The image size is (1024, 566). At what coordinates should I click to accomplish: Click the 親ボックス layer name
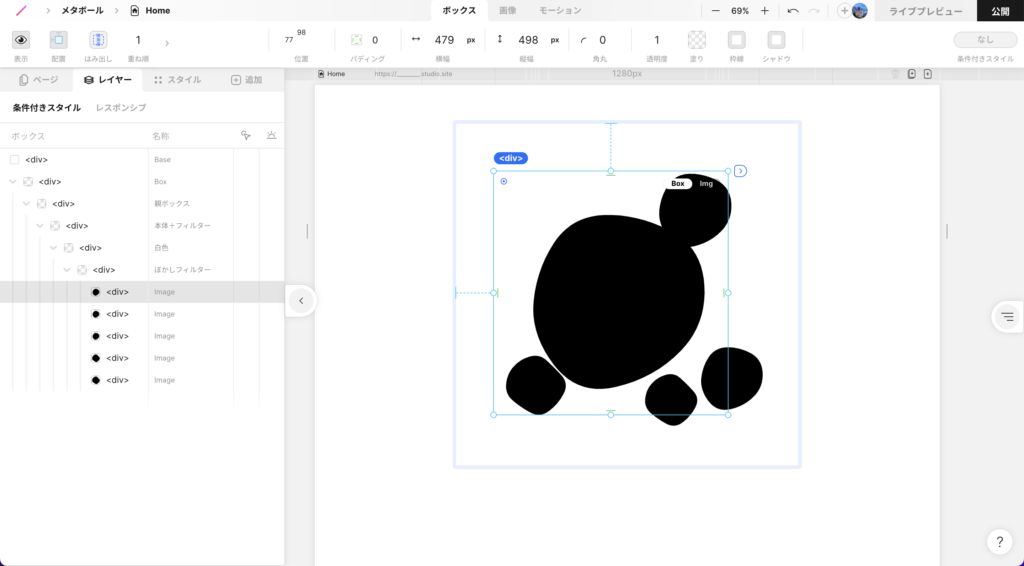click(x=172, y=204)
